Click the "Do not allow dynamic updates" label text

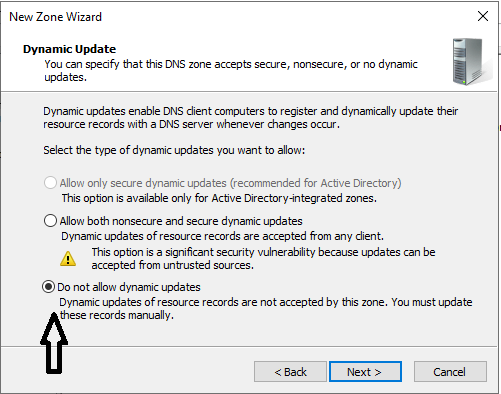tap(129, 287)
